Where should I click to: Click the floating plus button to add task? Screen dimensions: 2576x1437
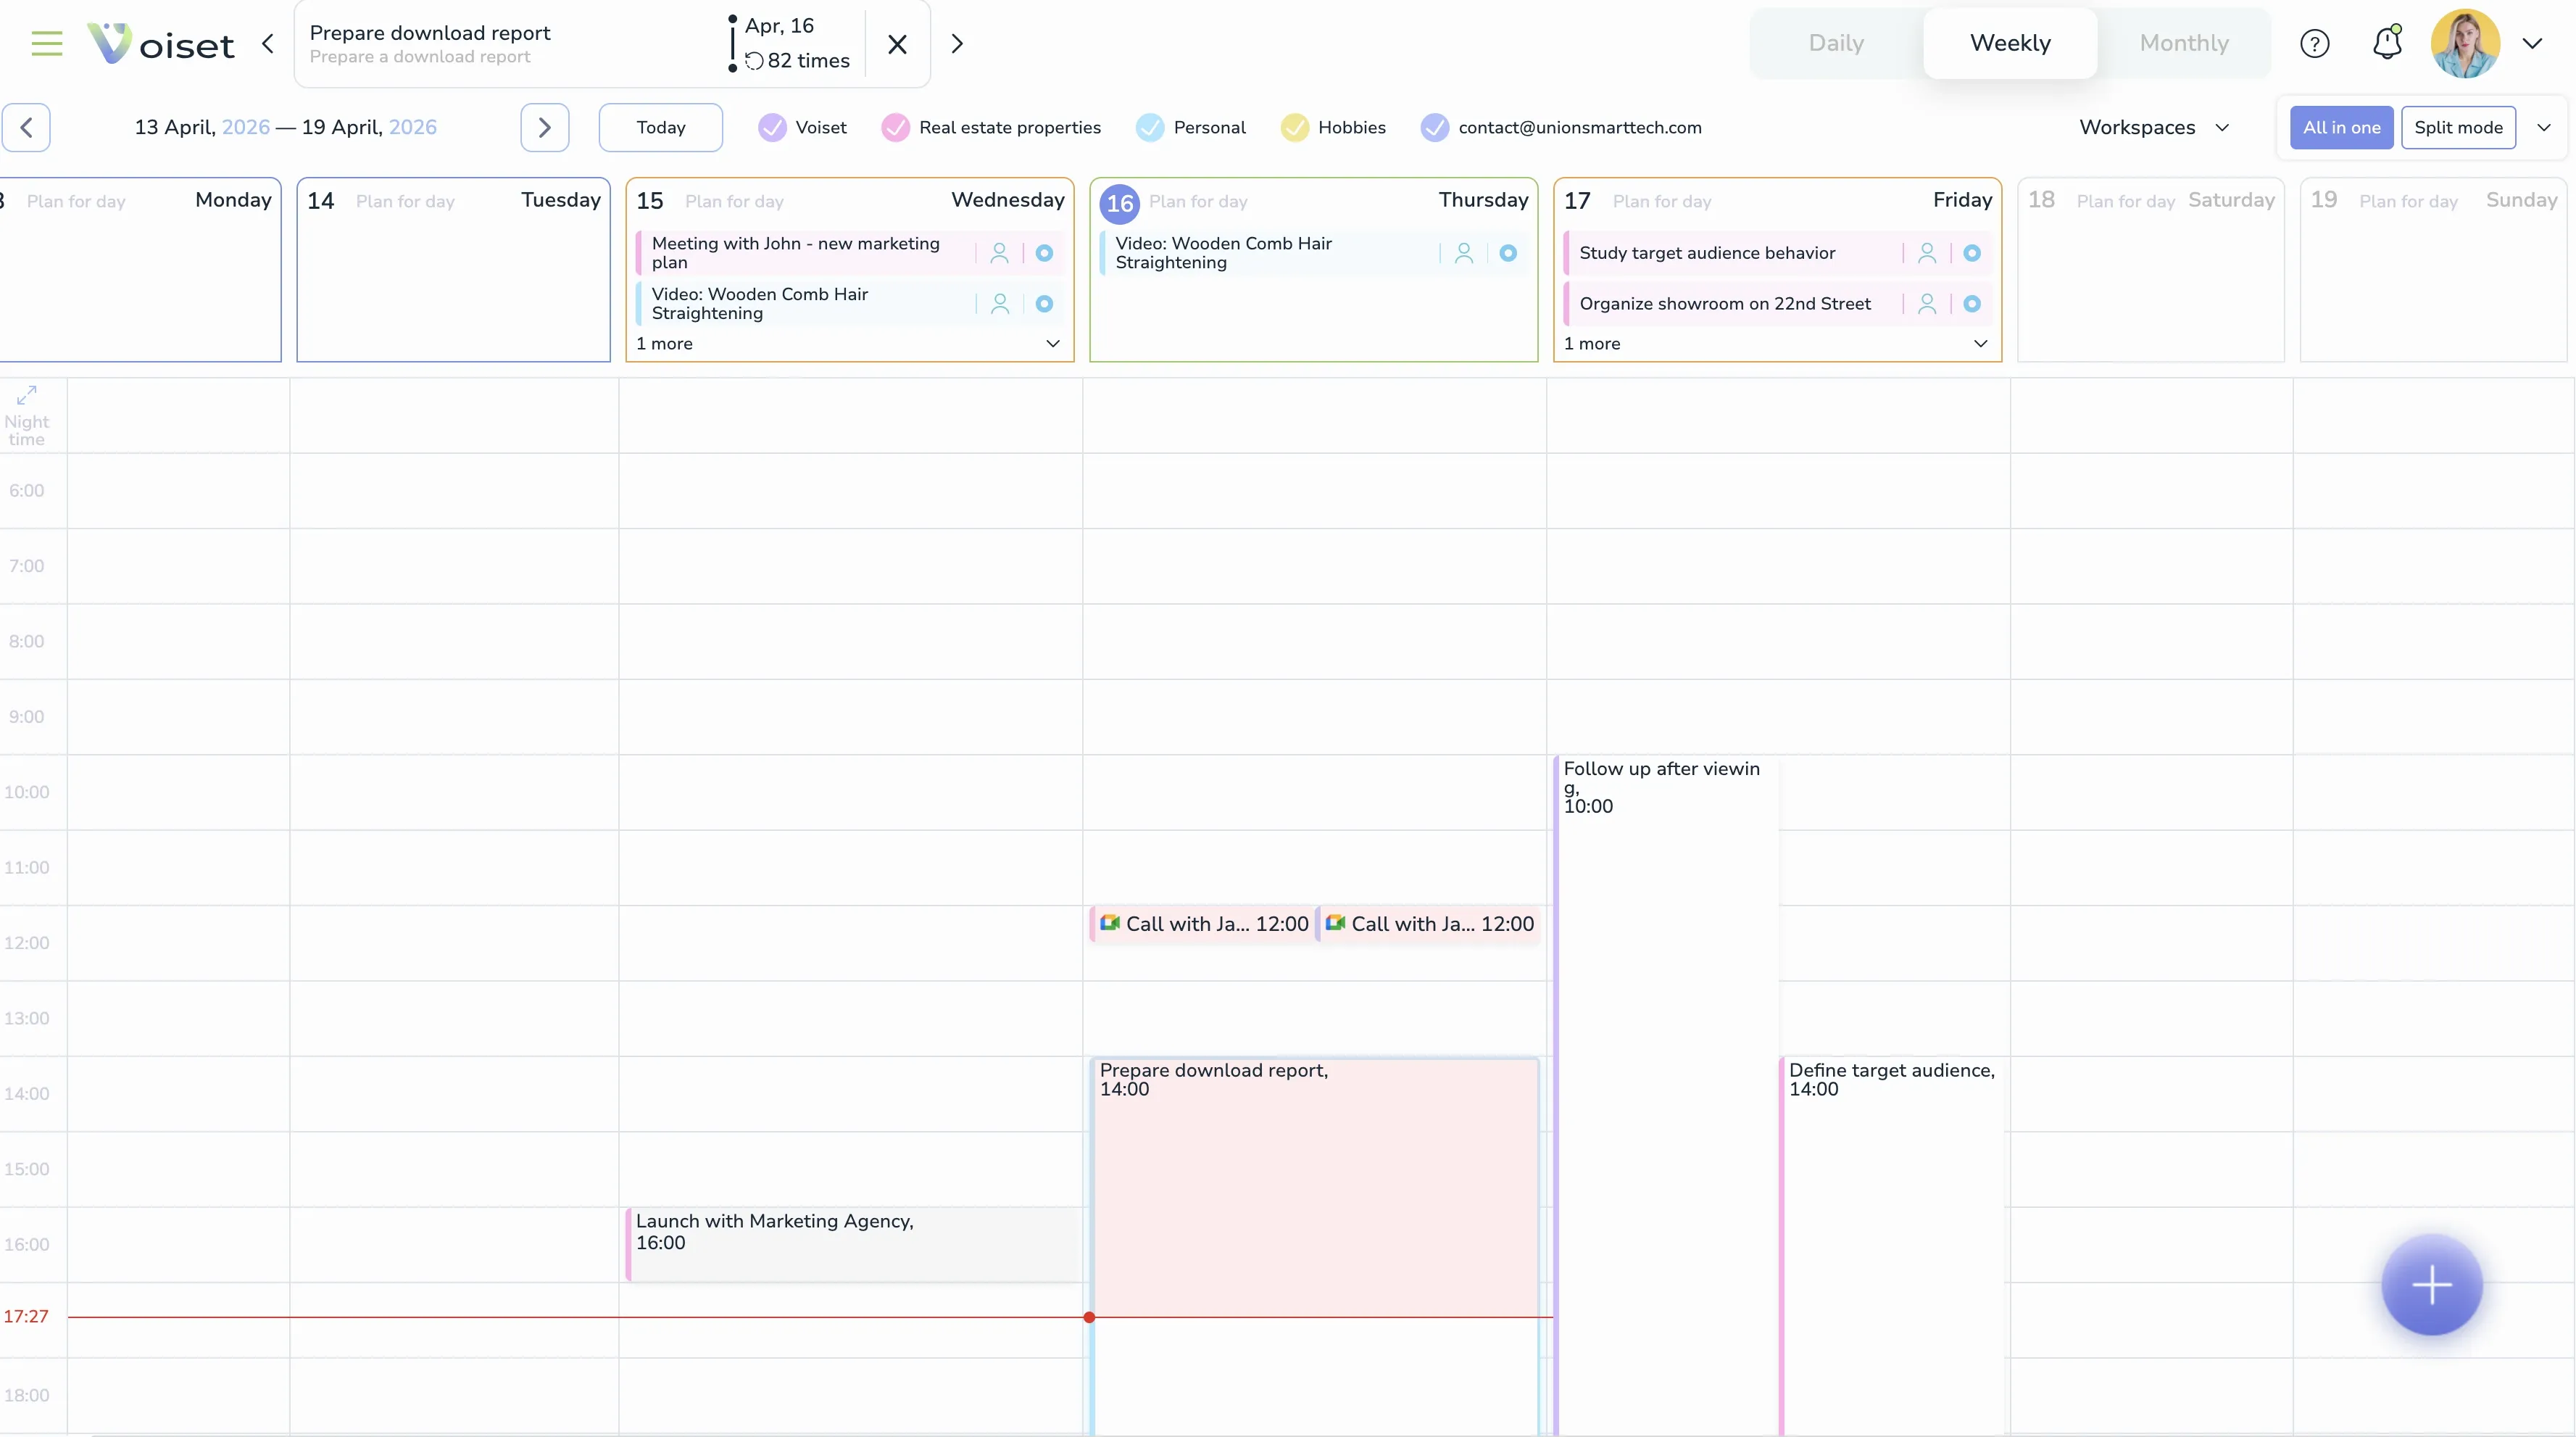coord(2432,1285)
